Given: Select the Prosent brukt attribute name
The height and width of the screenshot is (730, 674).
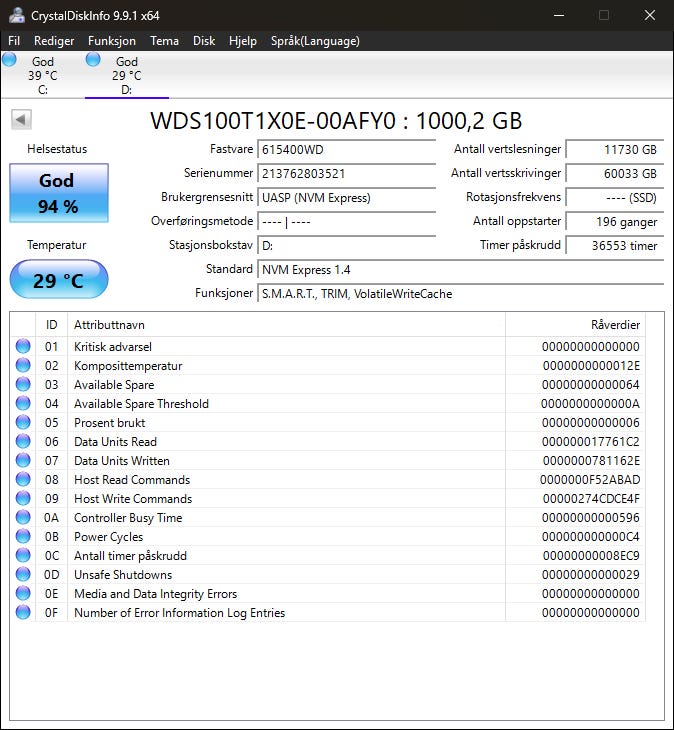Looking at the screenshot, I should pyautogui.click(x=109, y=423).
